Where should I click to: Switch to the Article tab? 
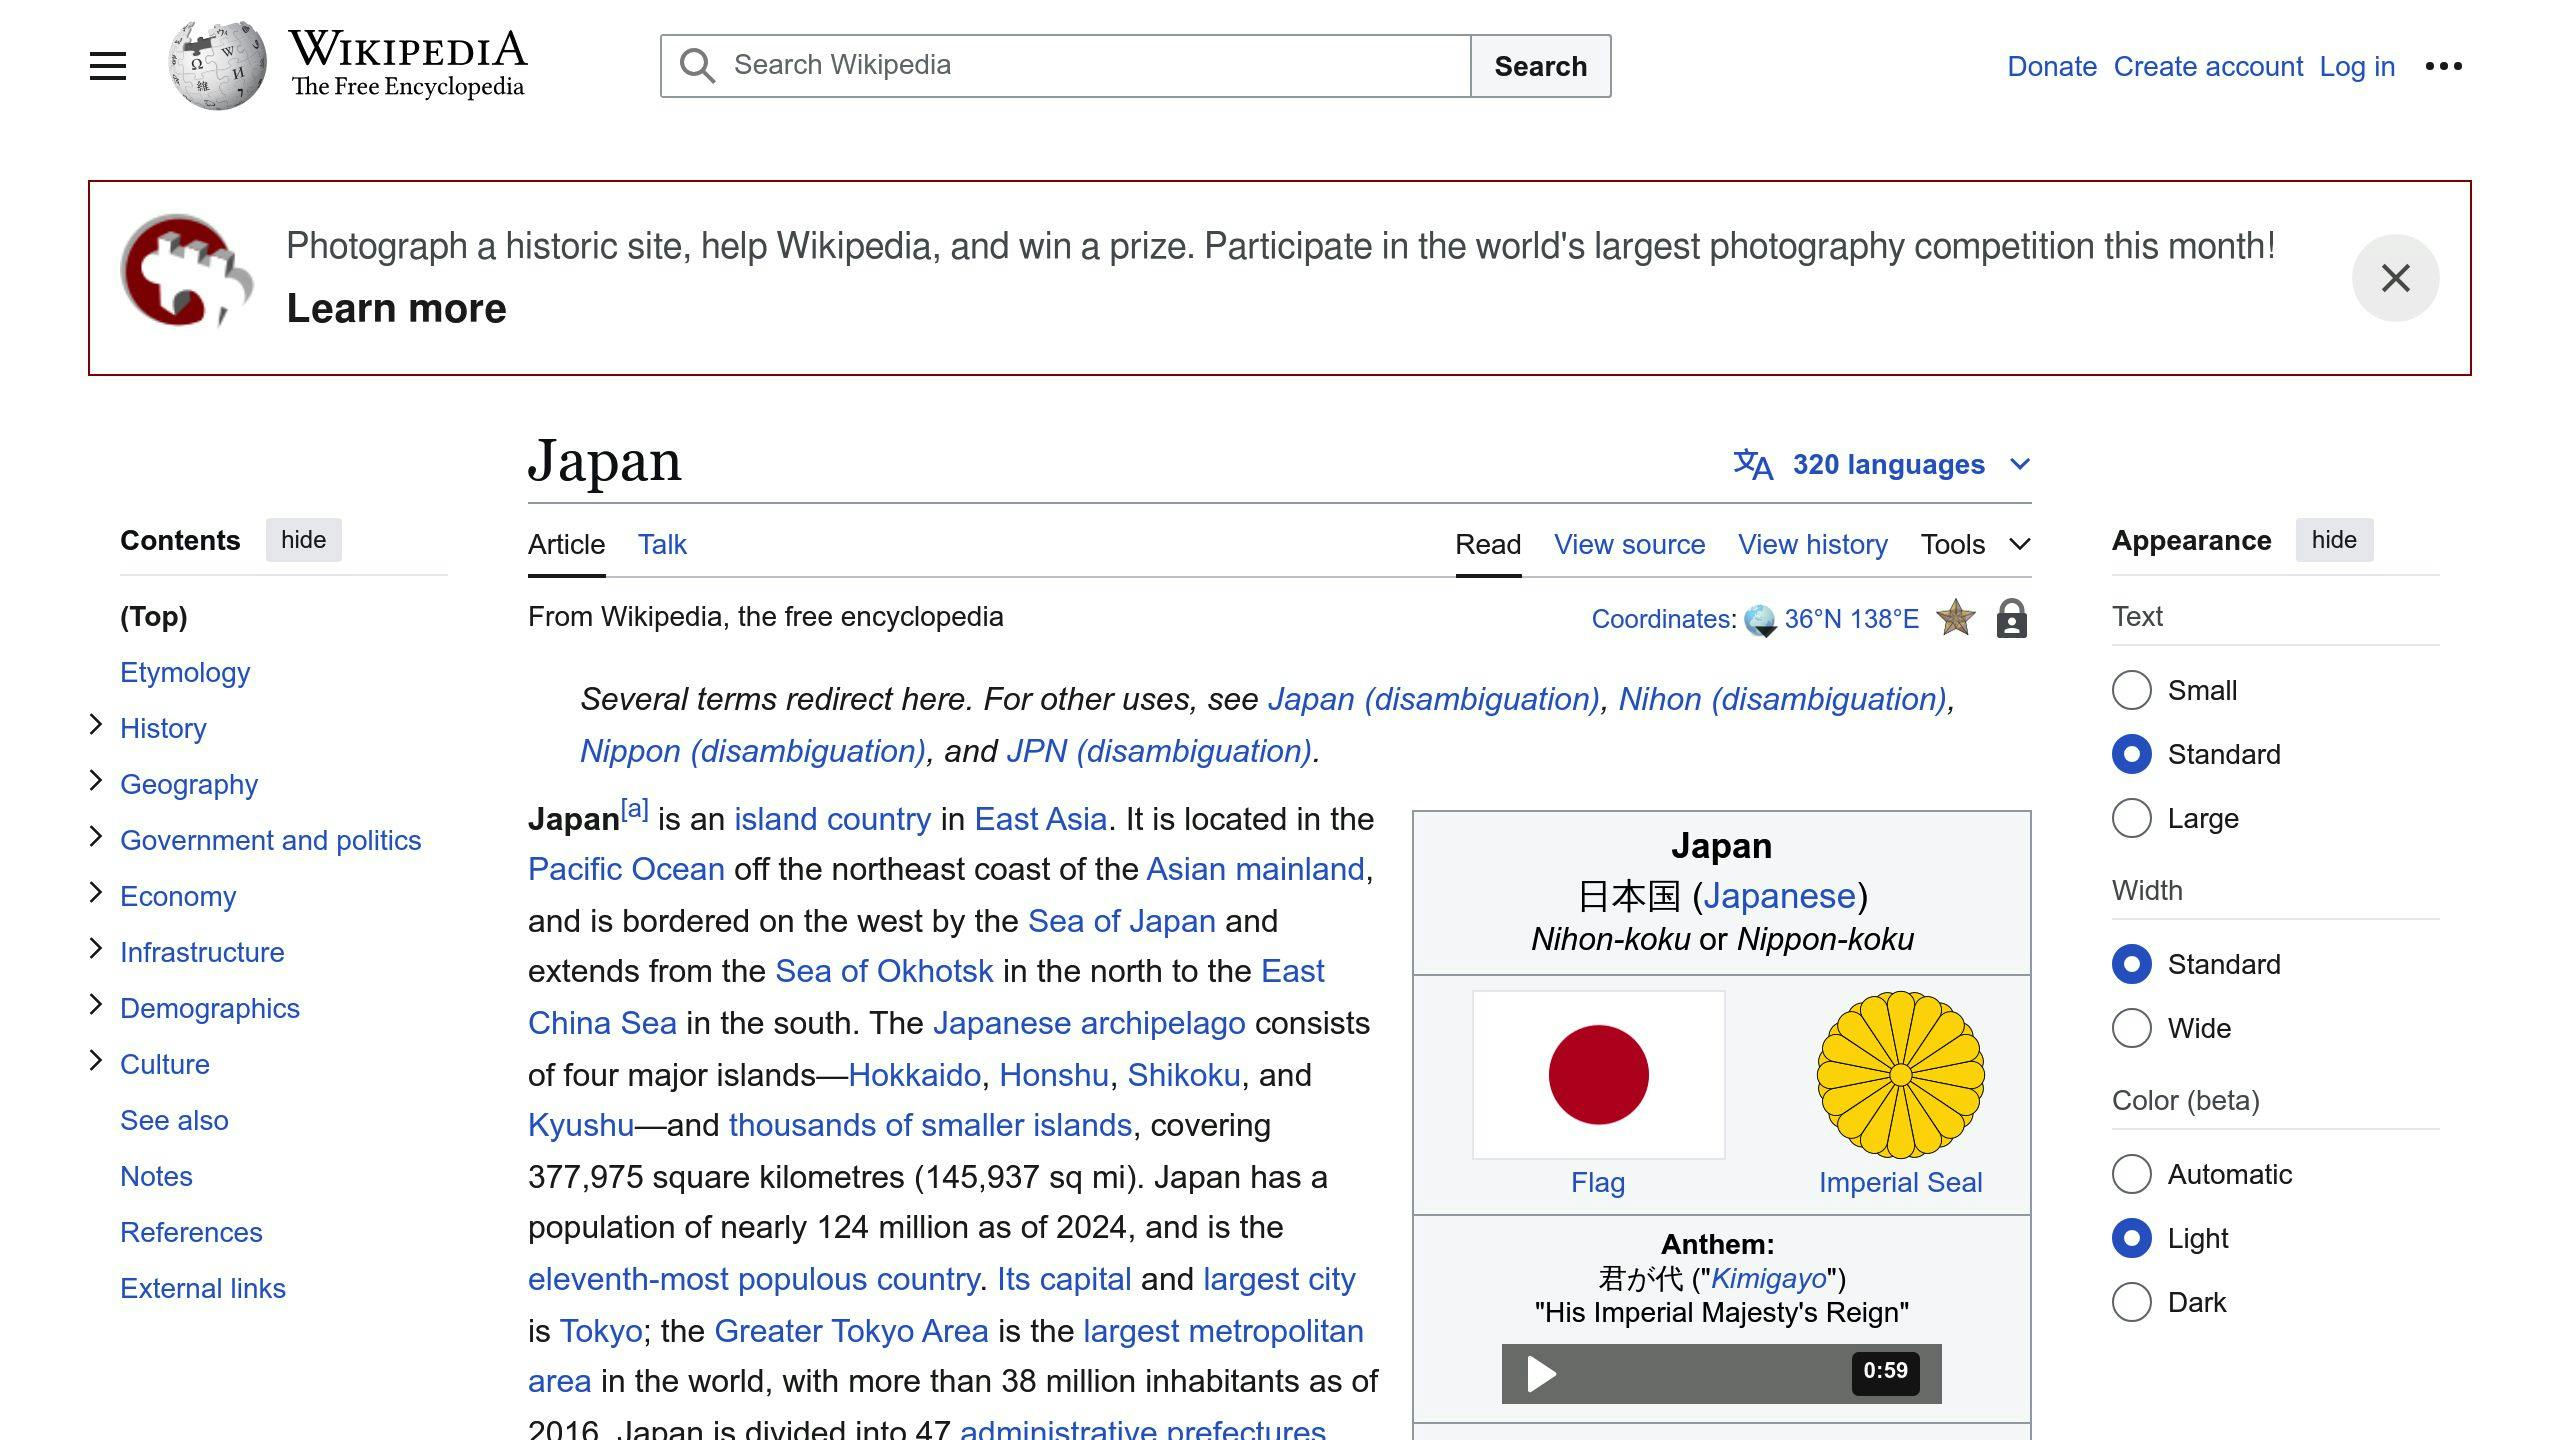(x=566, y=544)
